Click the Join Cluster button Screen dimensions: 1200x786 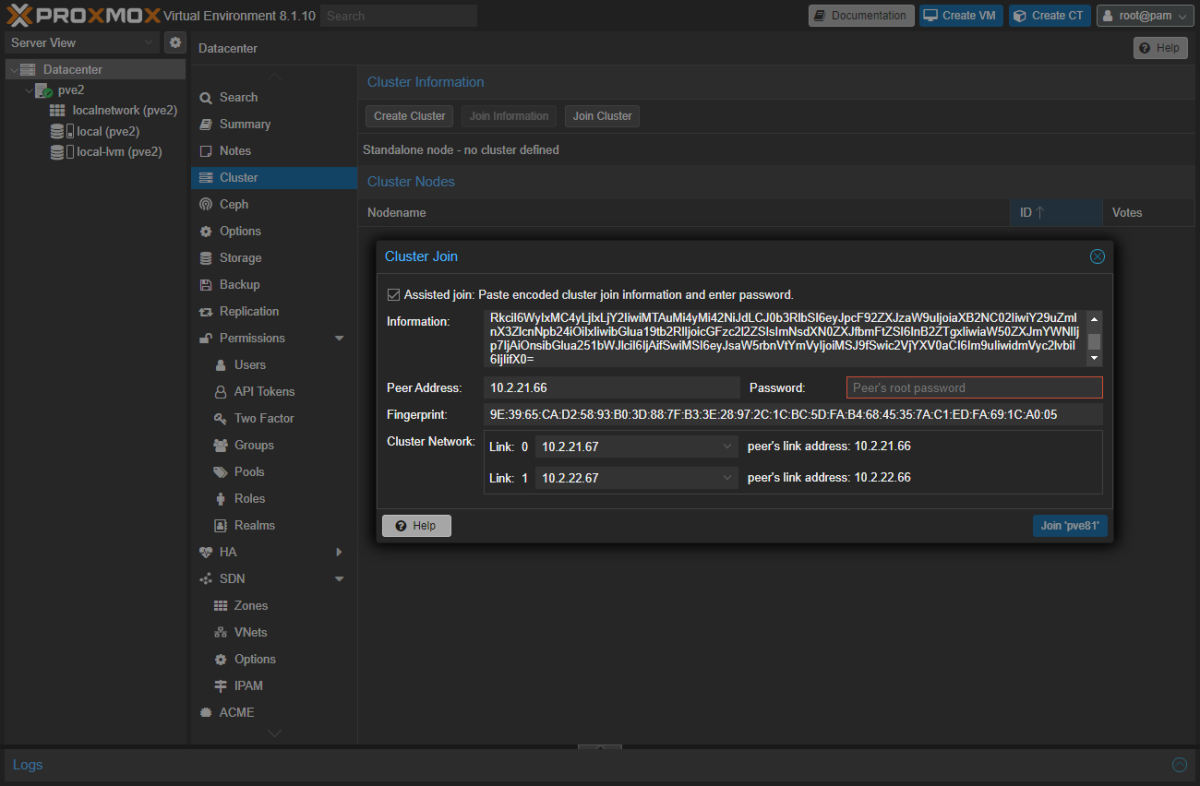pyautogui.click(x=602, y=116)
